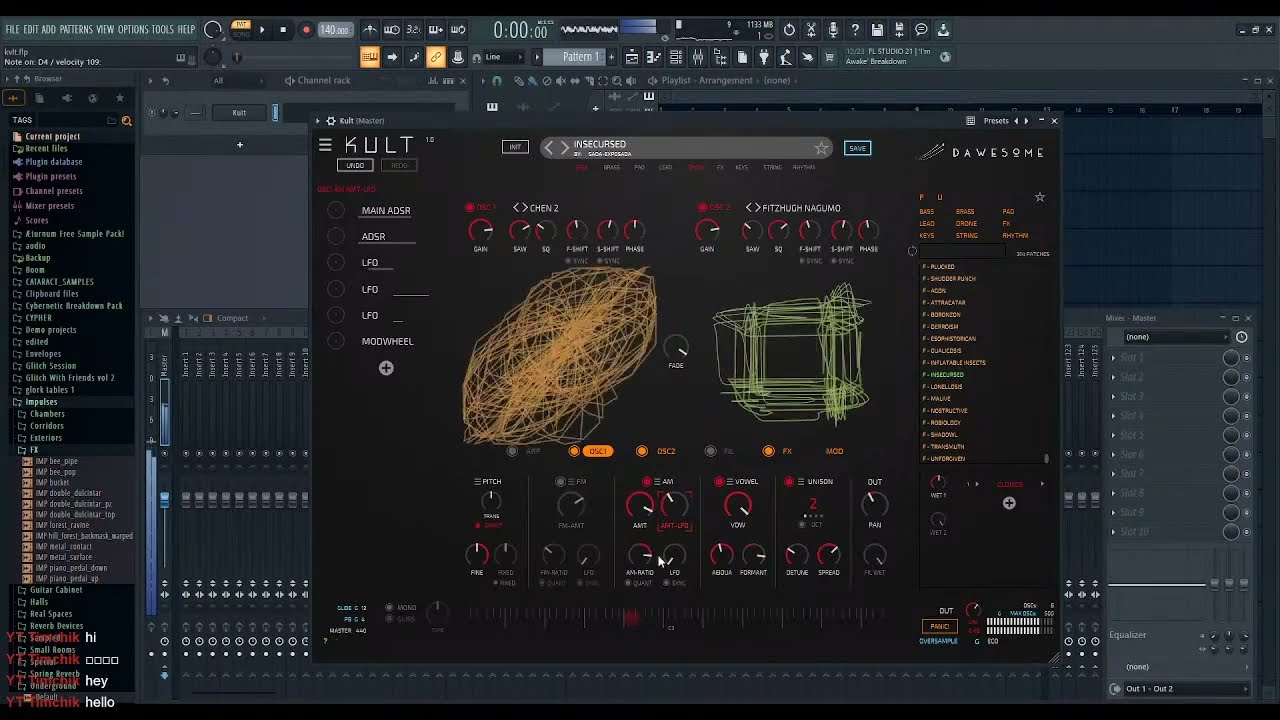Toggle OSC 1 power on/off

pyautogui.click(x=469, y=208)
